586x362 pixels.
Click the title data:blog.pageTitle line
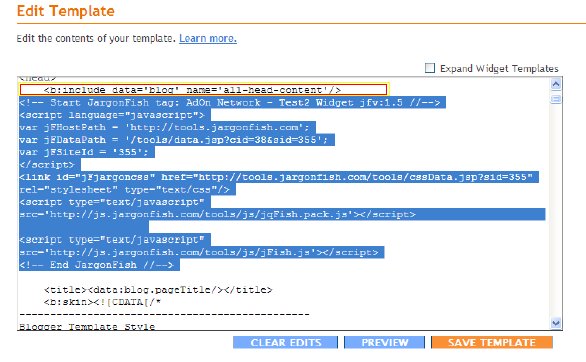coord(158,290)
